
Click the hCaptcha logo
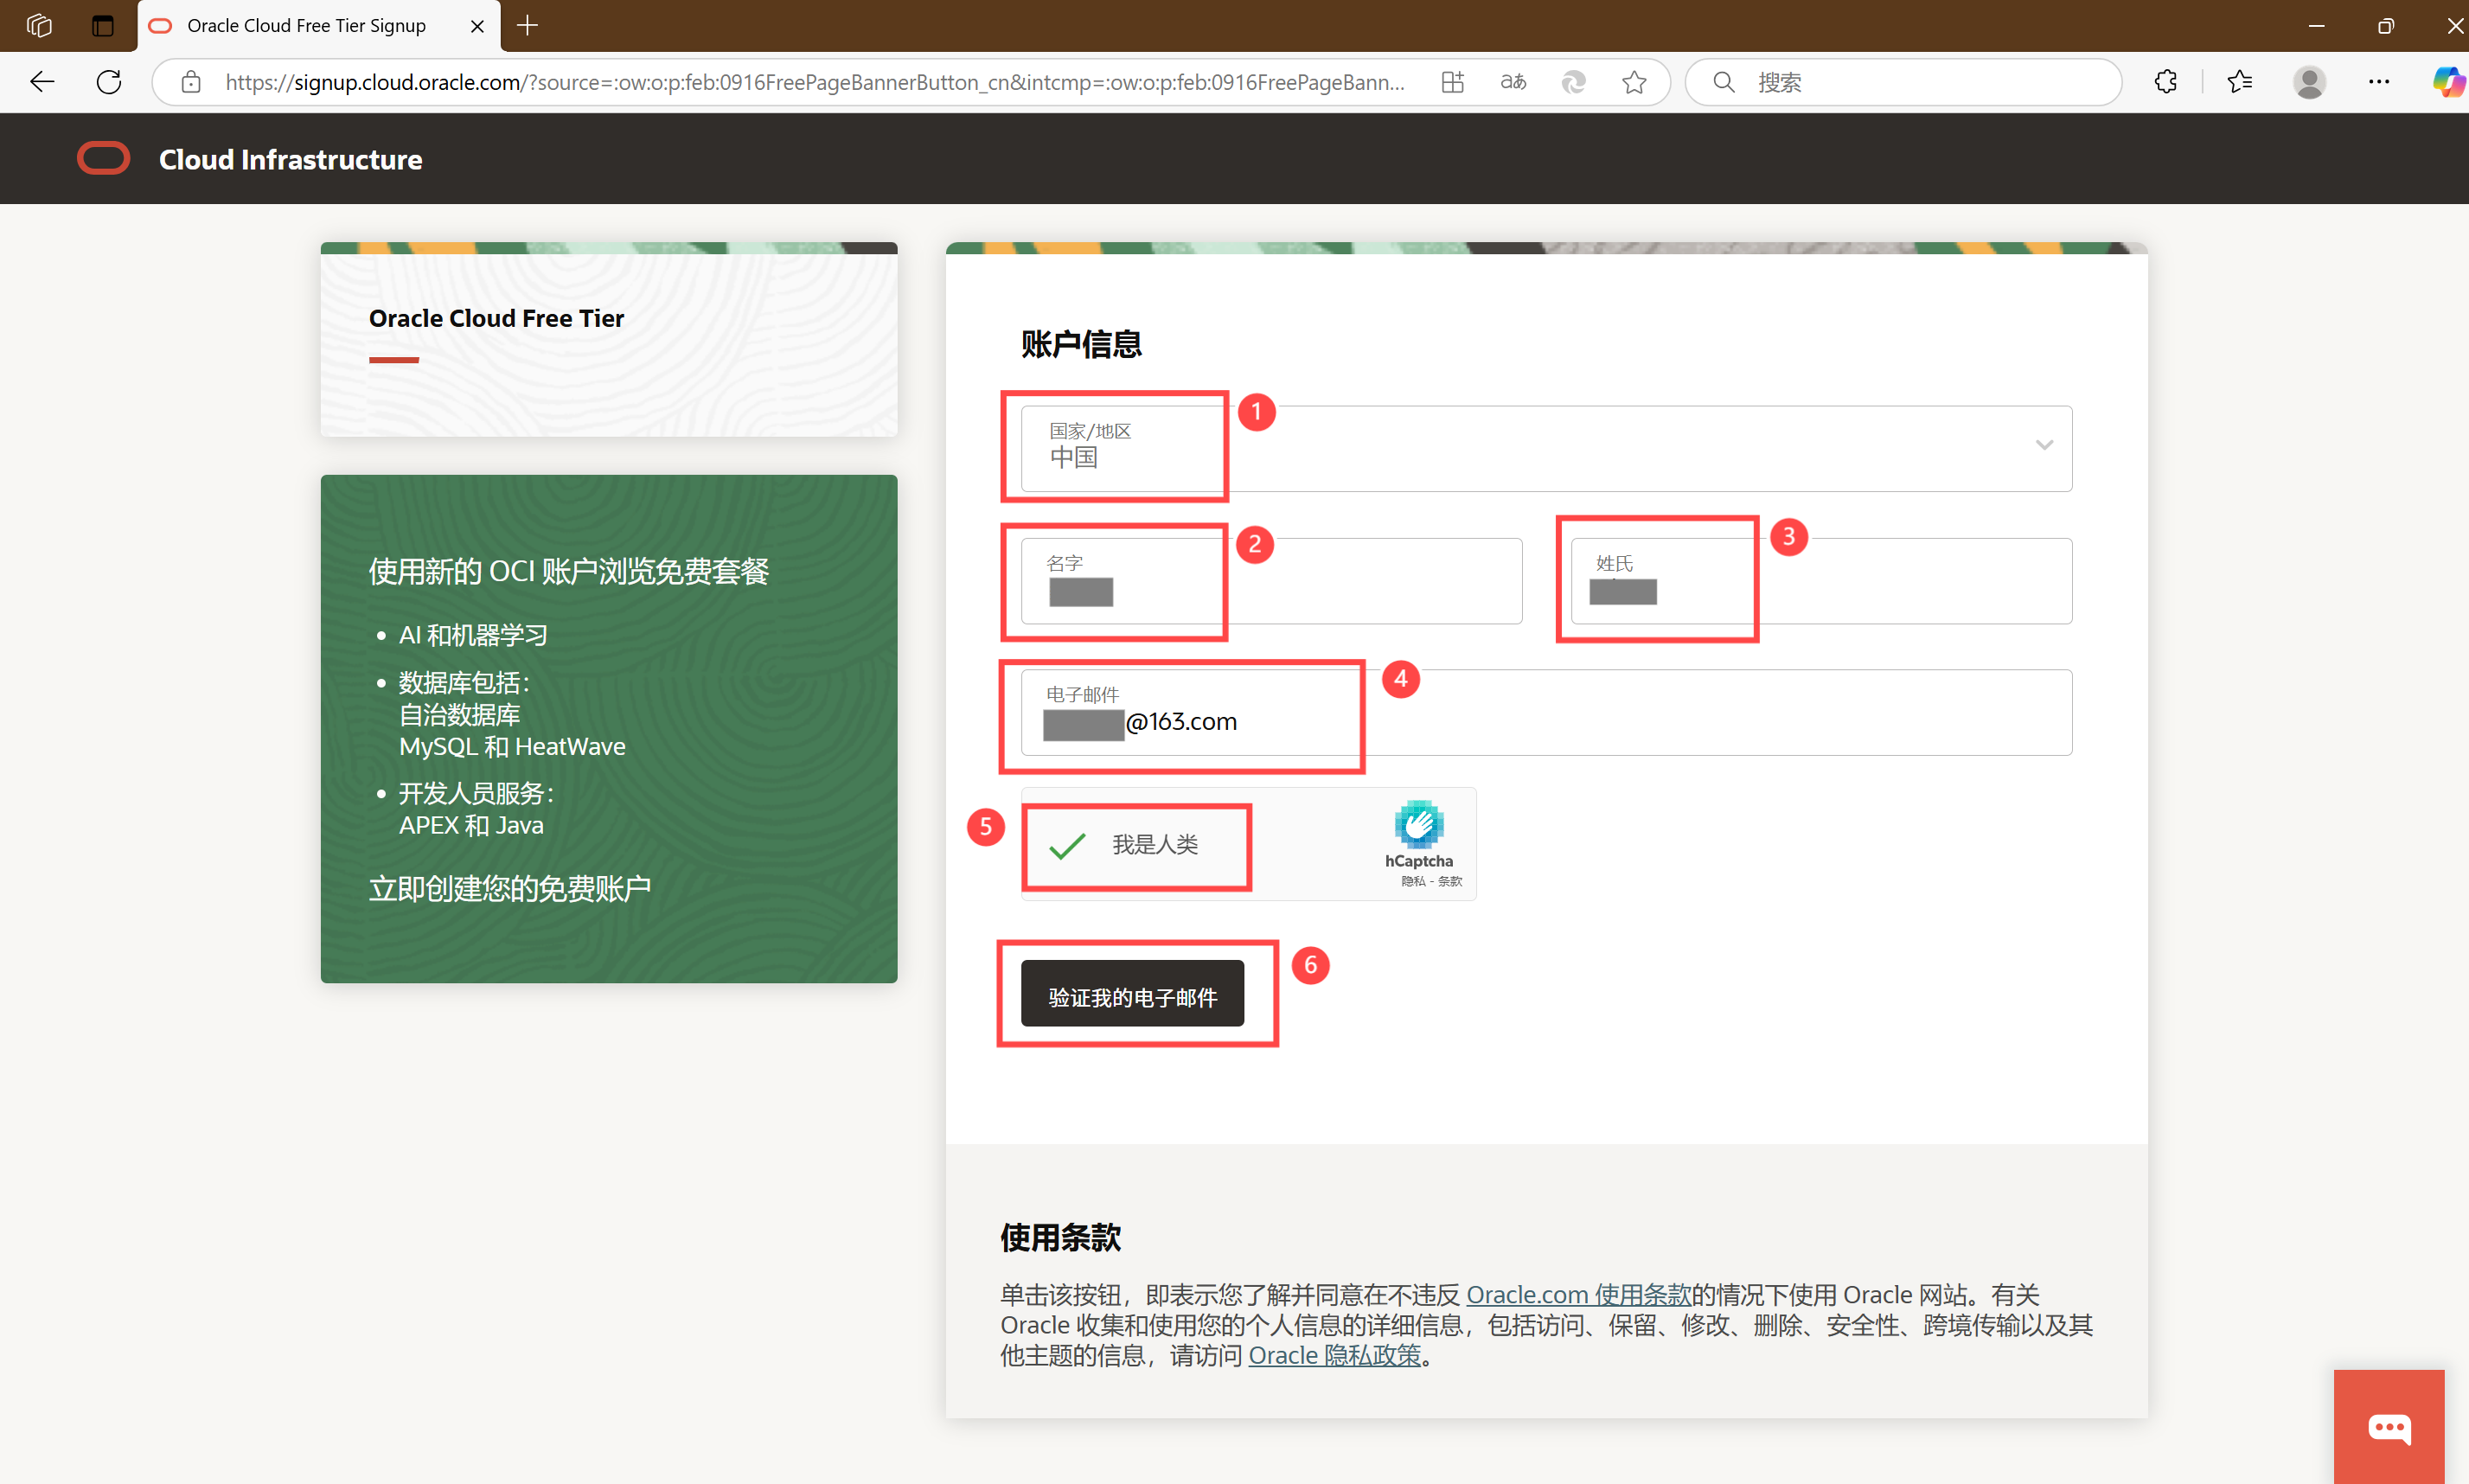tap(1418, 824)
